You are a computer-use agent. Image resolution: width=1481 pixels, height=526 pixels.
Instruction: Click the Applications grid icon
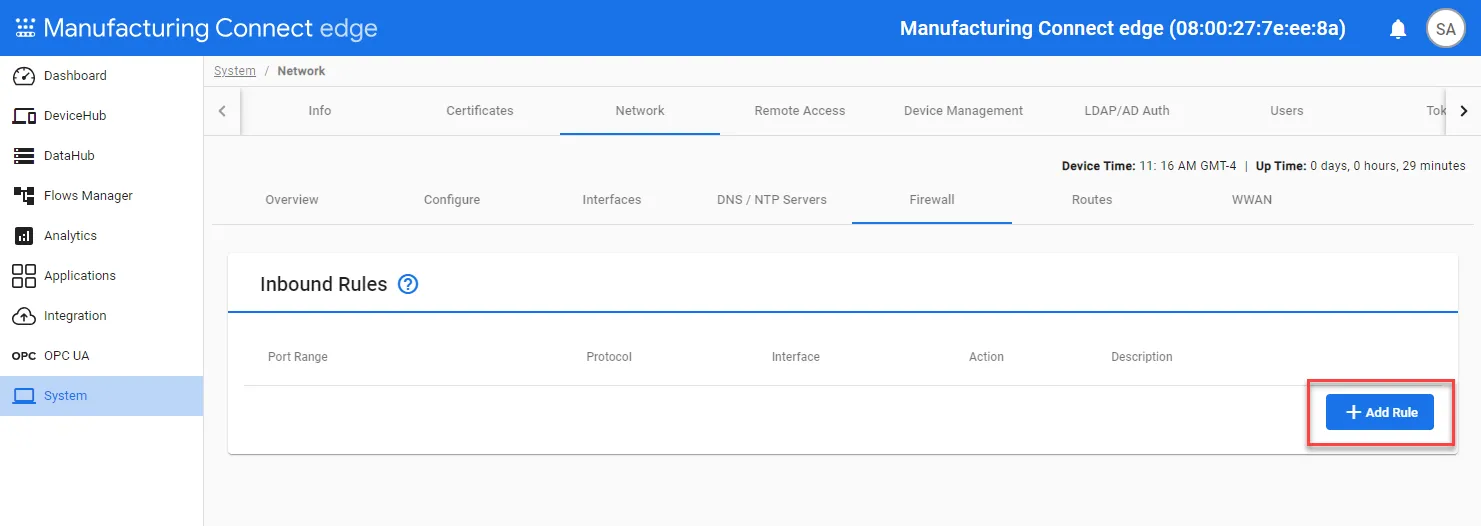(24, 276)
